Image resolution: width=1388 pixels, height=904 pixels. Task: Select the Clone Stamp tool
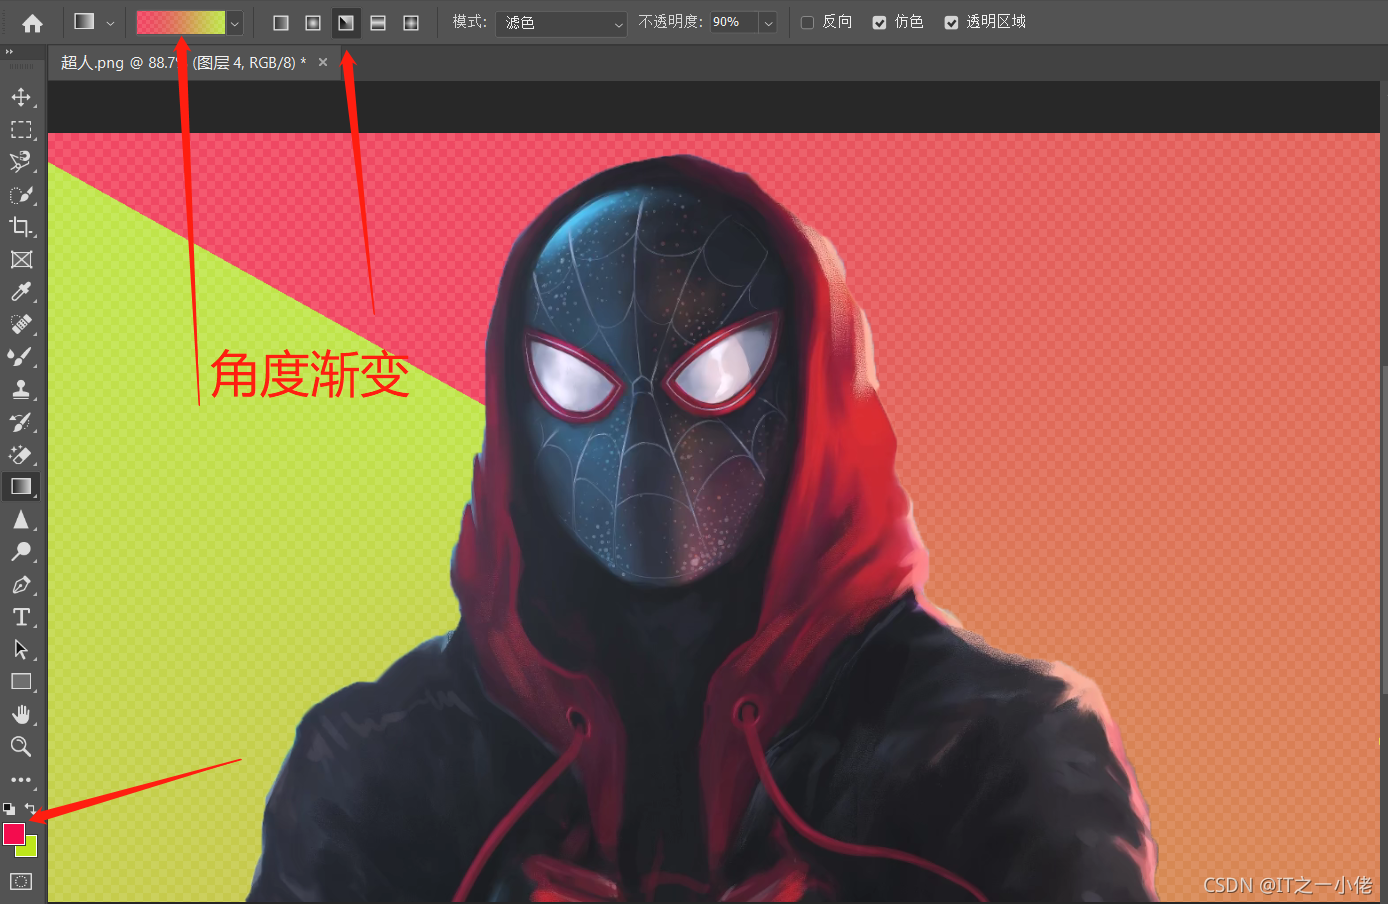point(21,389)
